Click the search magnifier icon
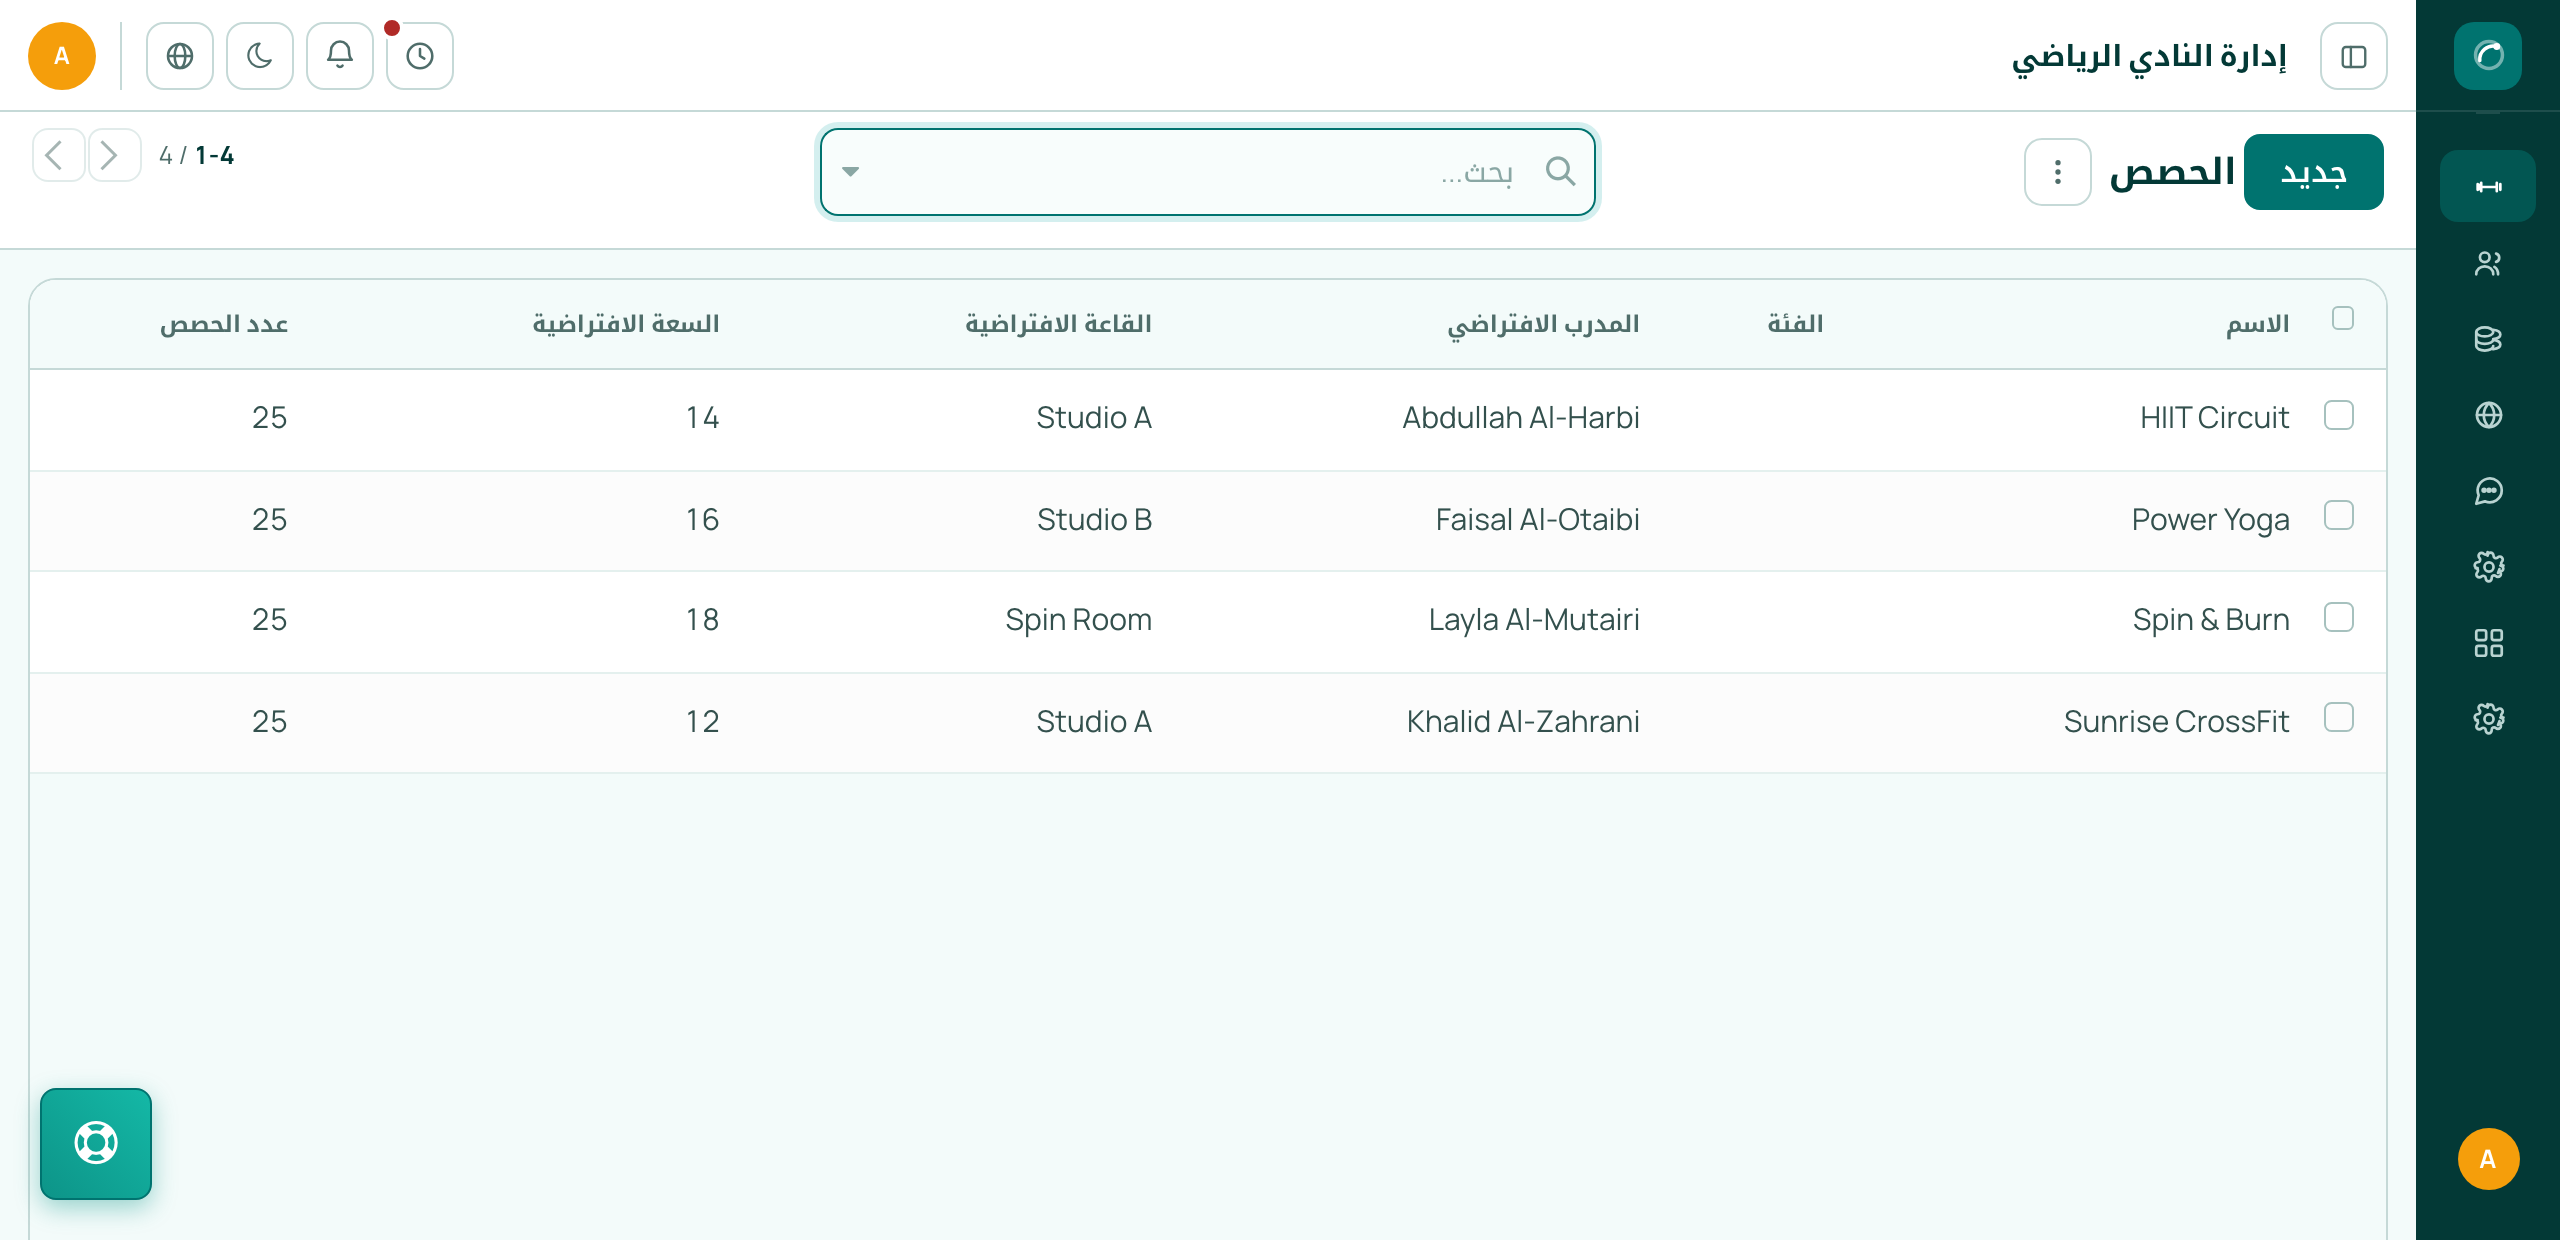 pos(1560,172)
